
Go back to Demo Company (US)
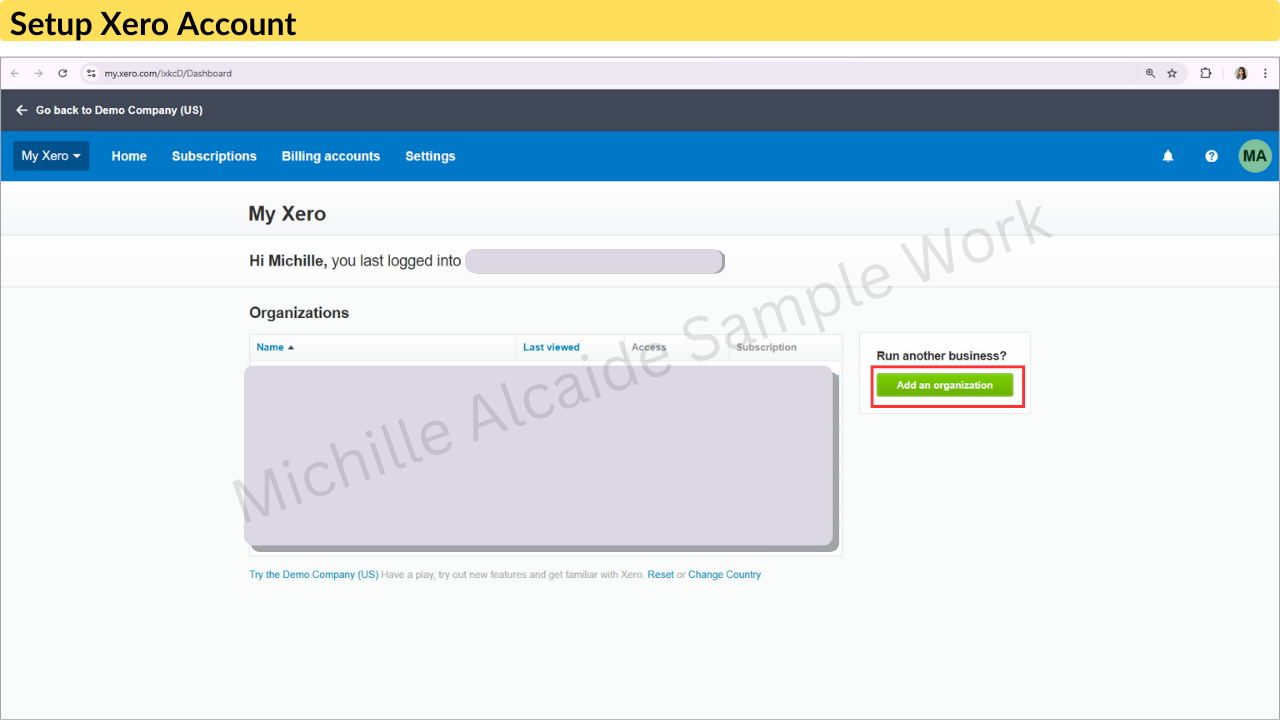[x=110, y=110]
